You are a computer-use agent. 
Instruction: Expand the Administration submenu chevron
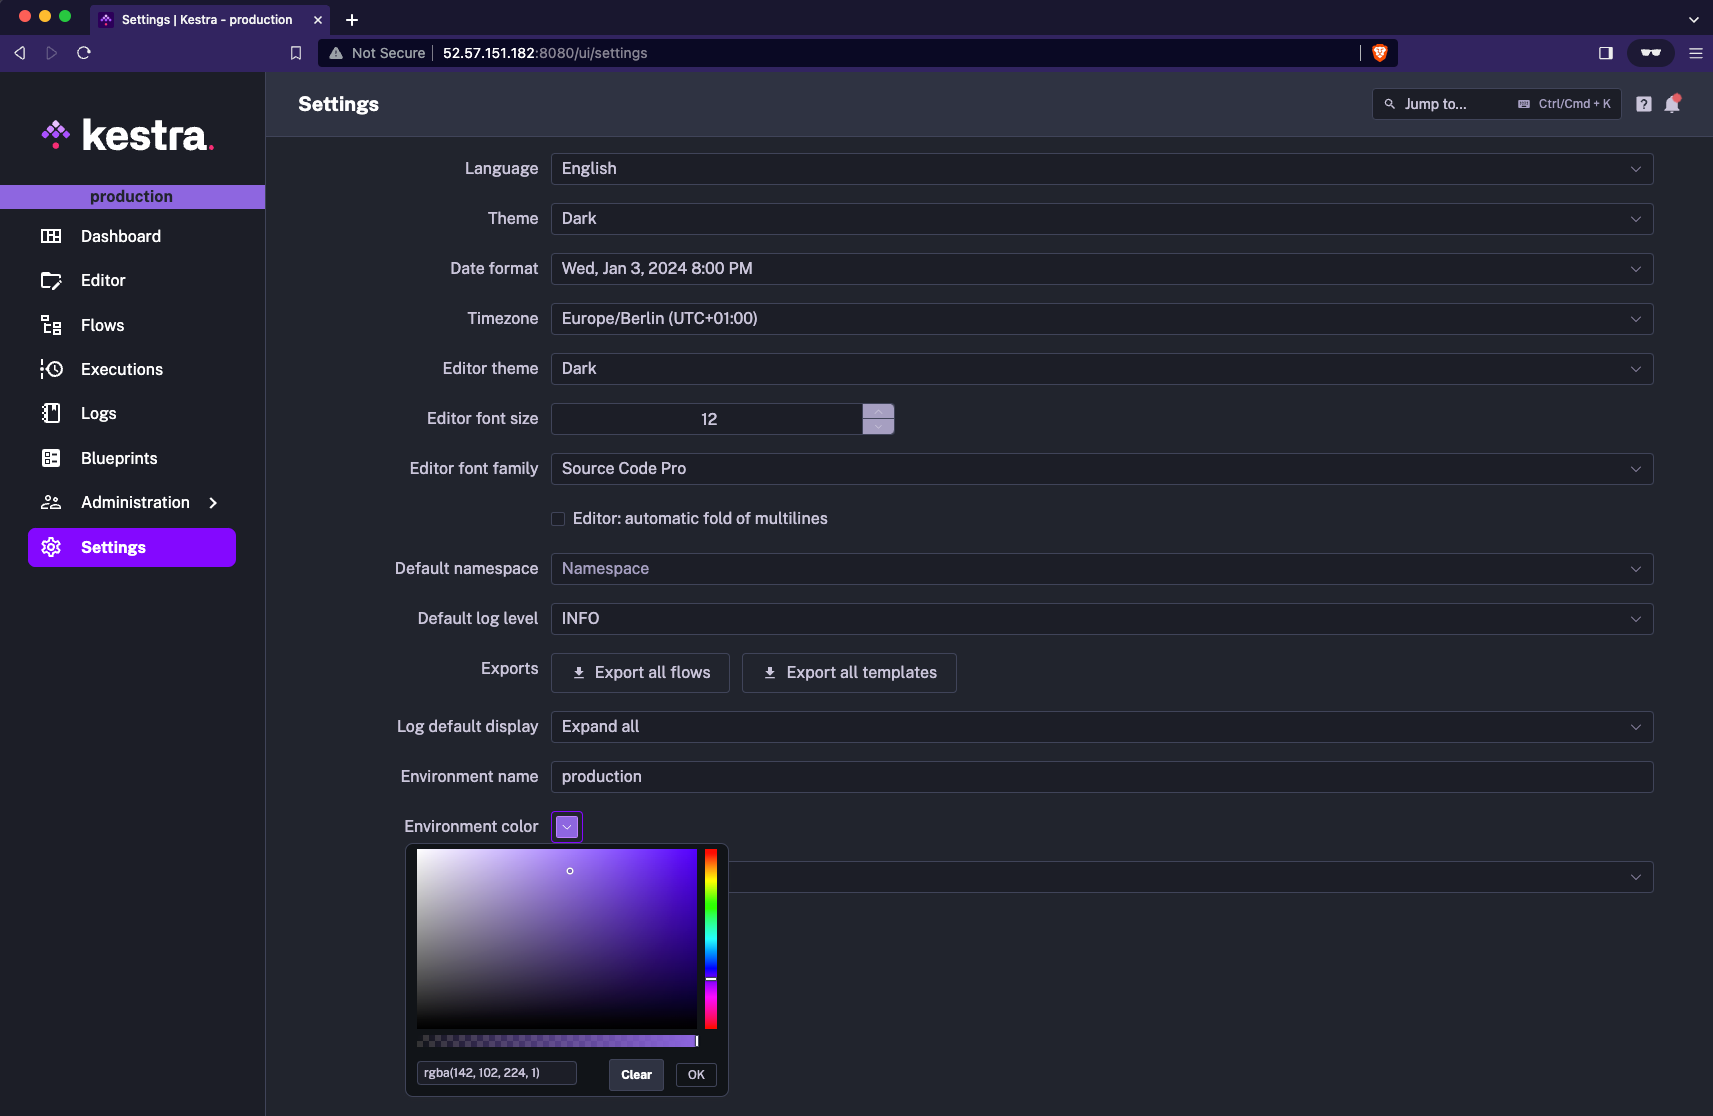click(213, 503)
